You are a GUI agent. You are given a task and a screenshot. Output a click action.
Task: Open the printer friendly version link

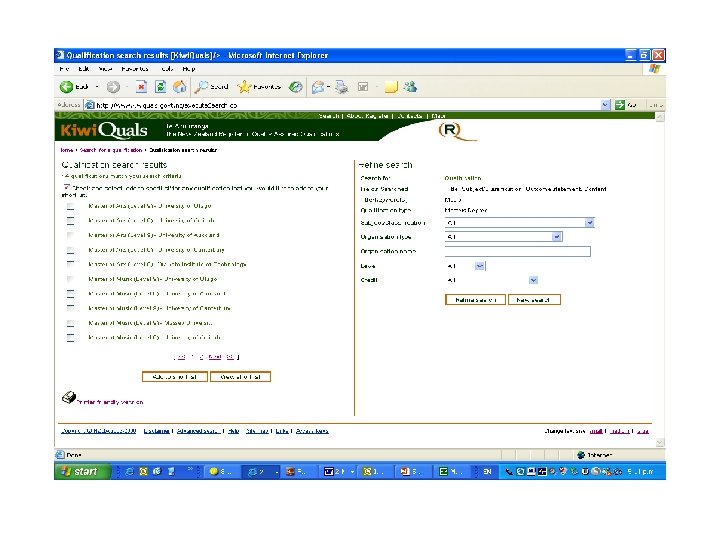(x=110, y=402)
